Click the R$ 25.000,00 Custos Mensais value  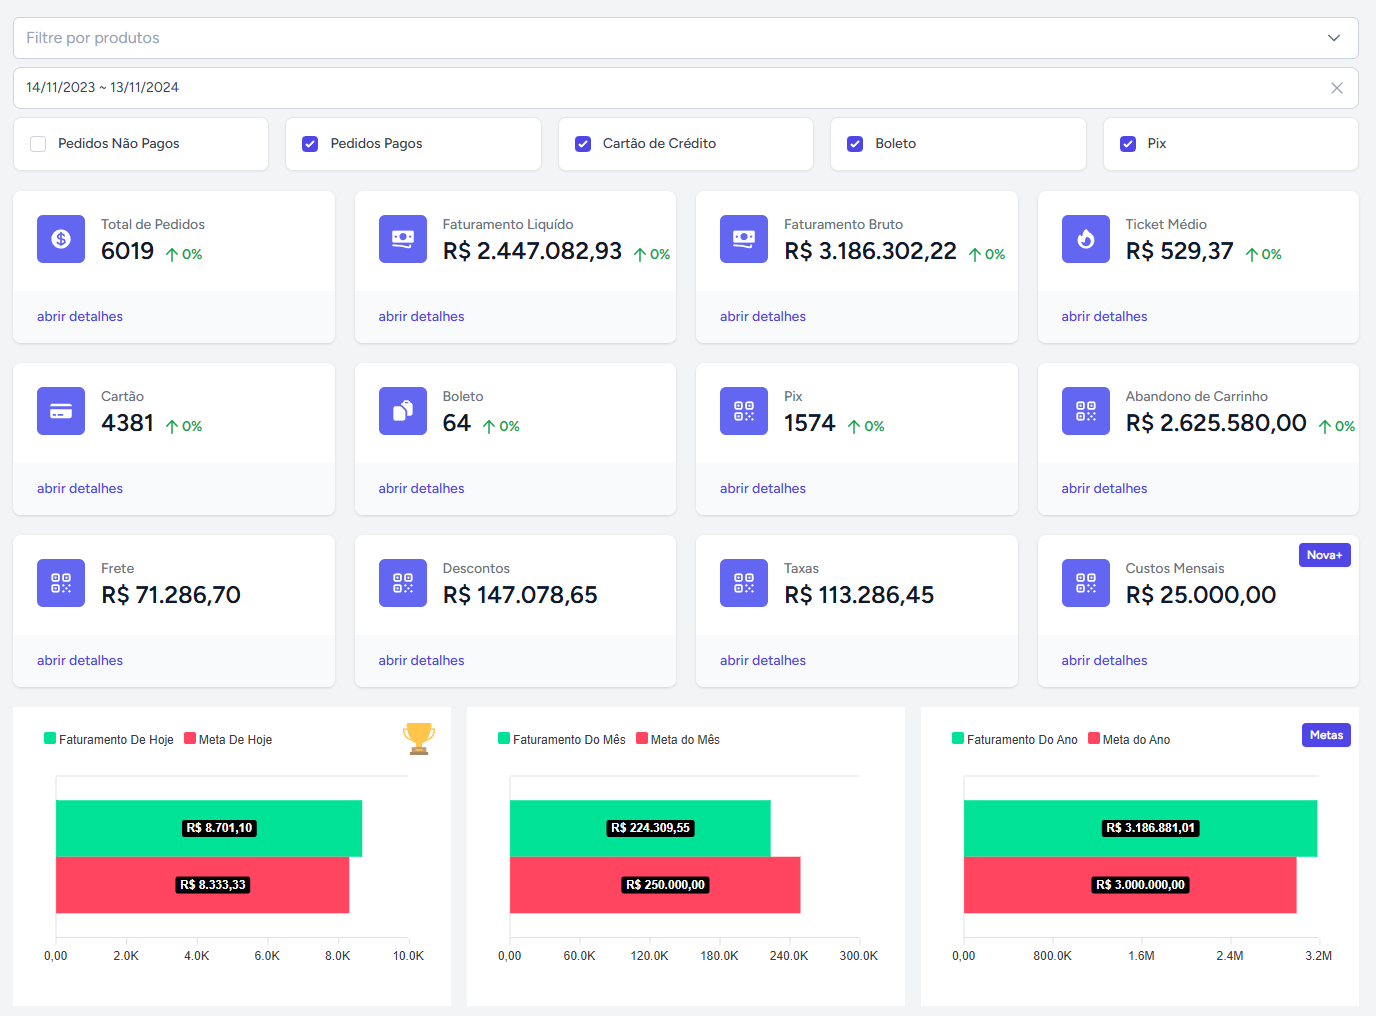pos(1201,595)
